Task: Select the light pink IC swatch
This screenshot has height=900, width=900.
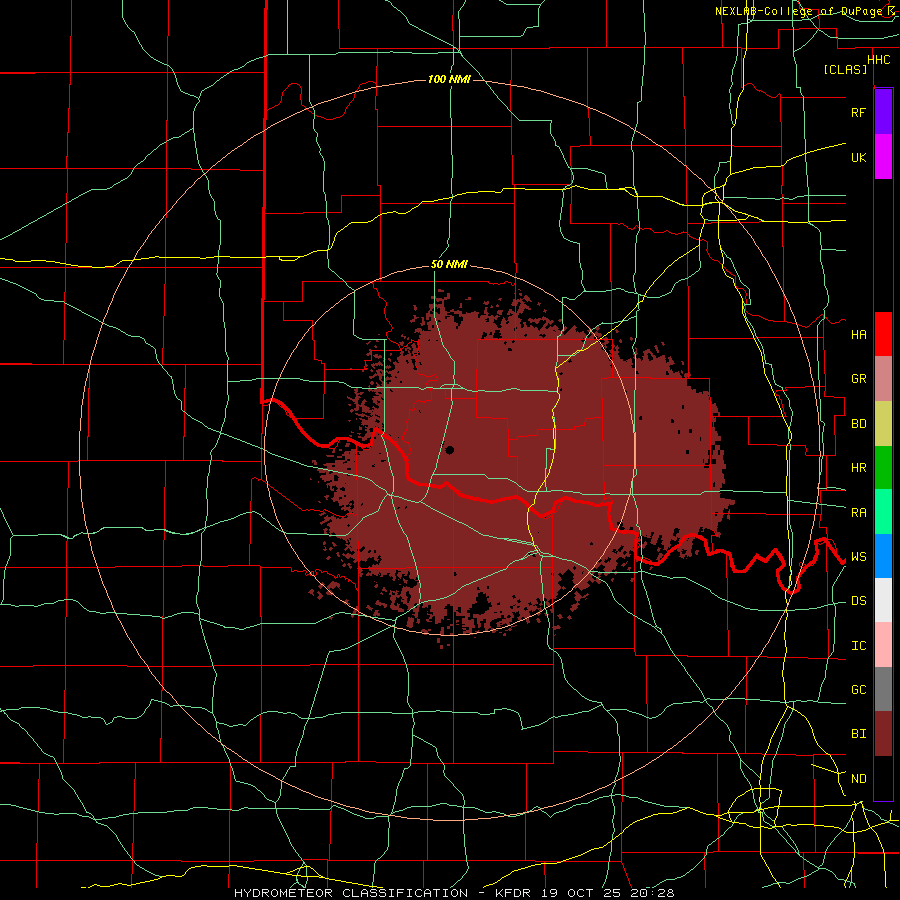Action: point(883,645)
